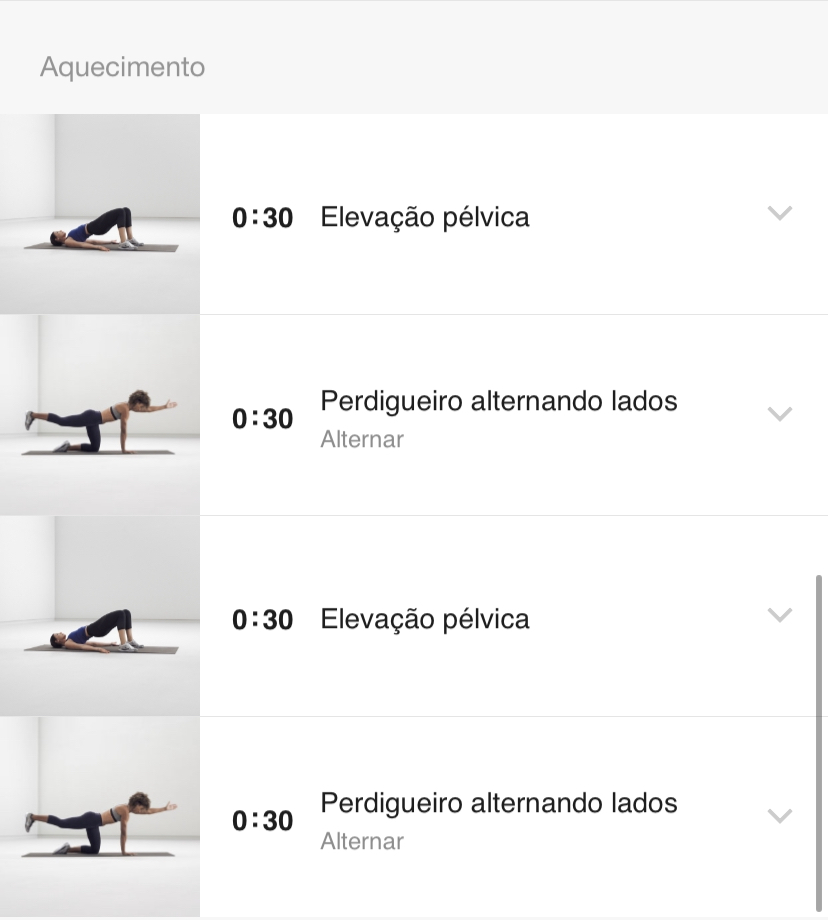Expand the first Perdigueiro alternando lados chevron
The image size is (828, 920).
(780, 414)
